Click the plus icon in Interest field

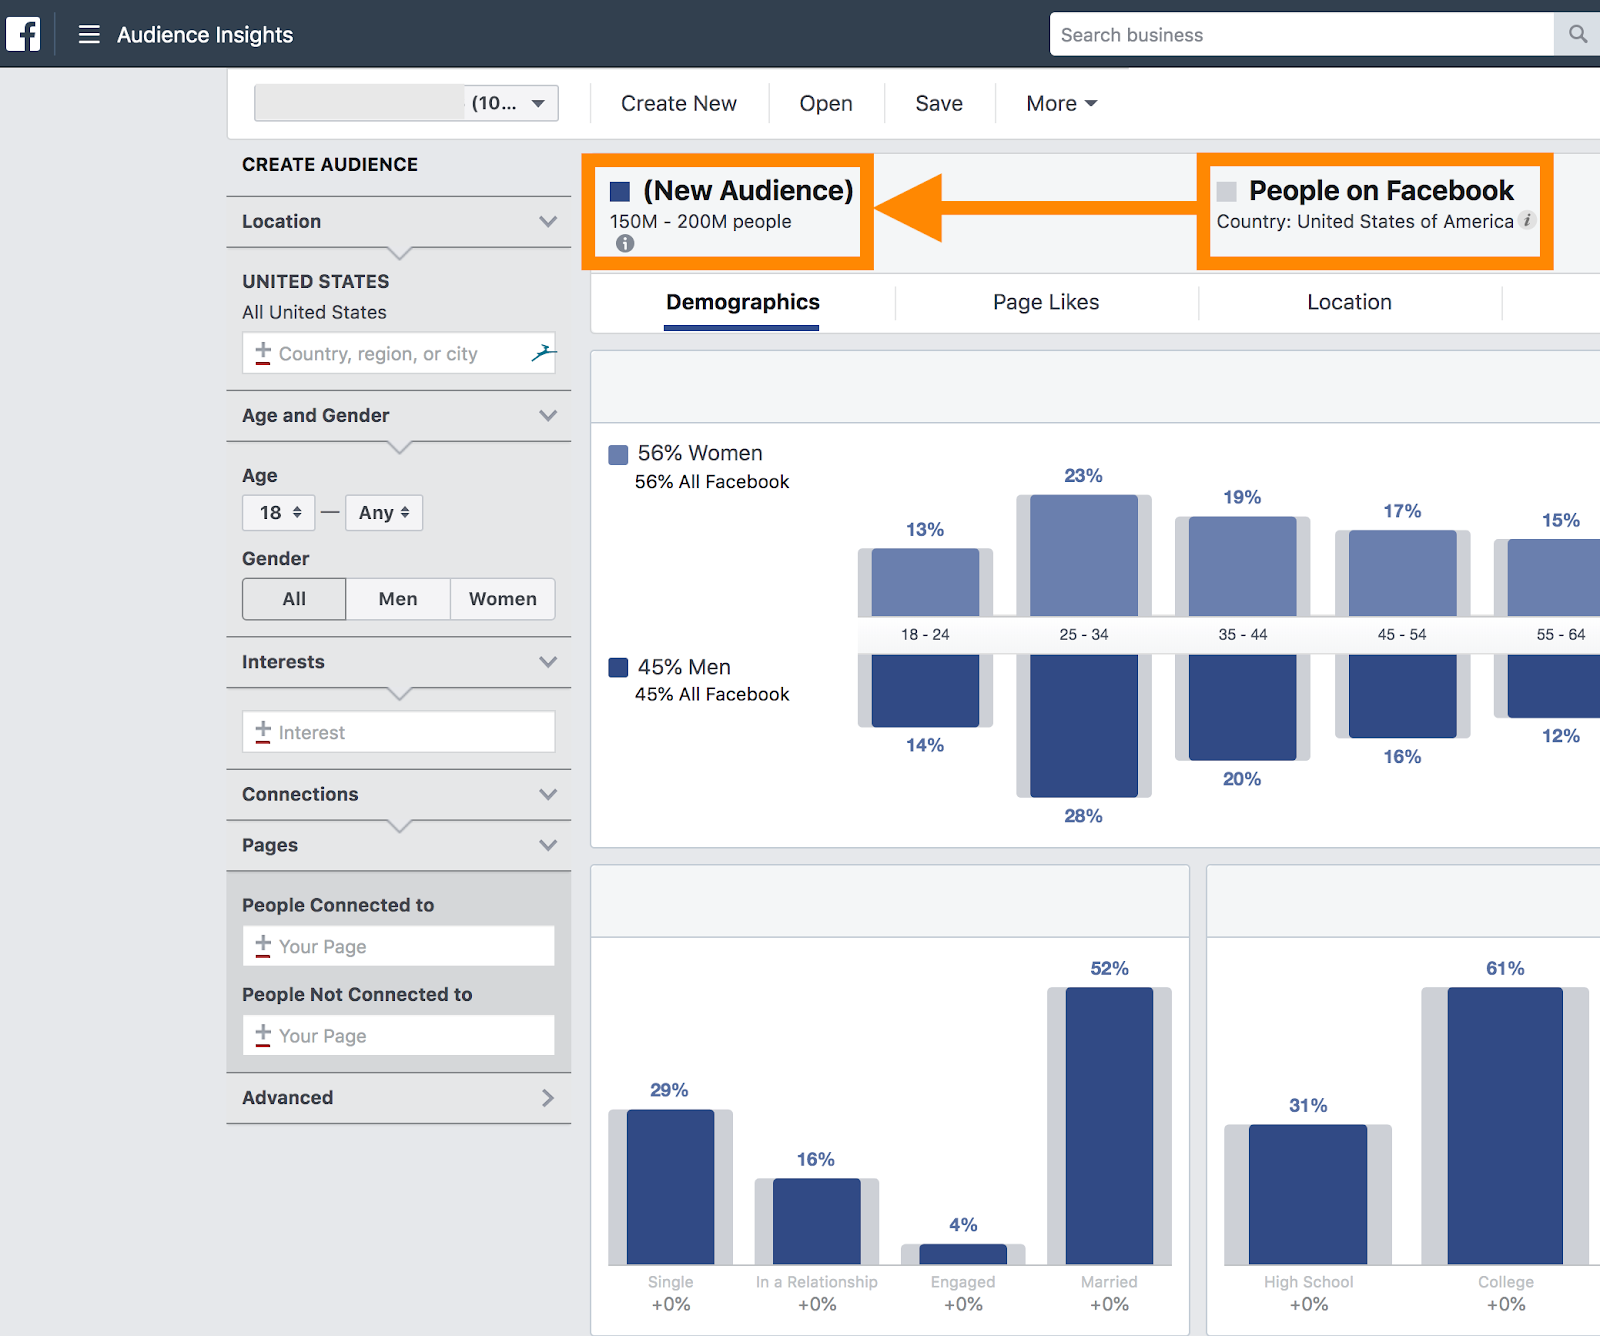click(263, 732)
